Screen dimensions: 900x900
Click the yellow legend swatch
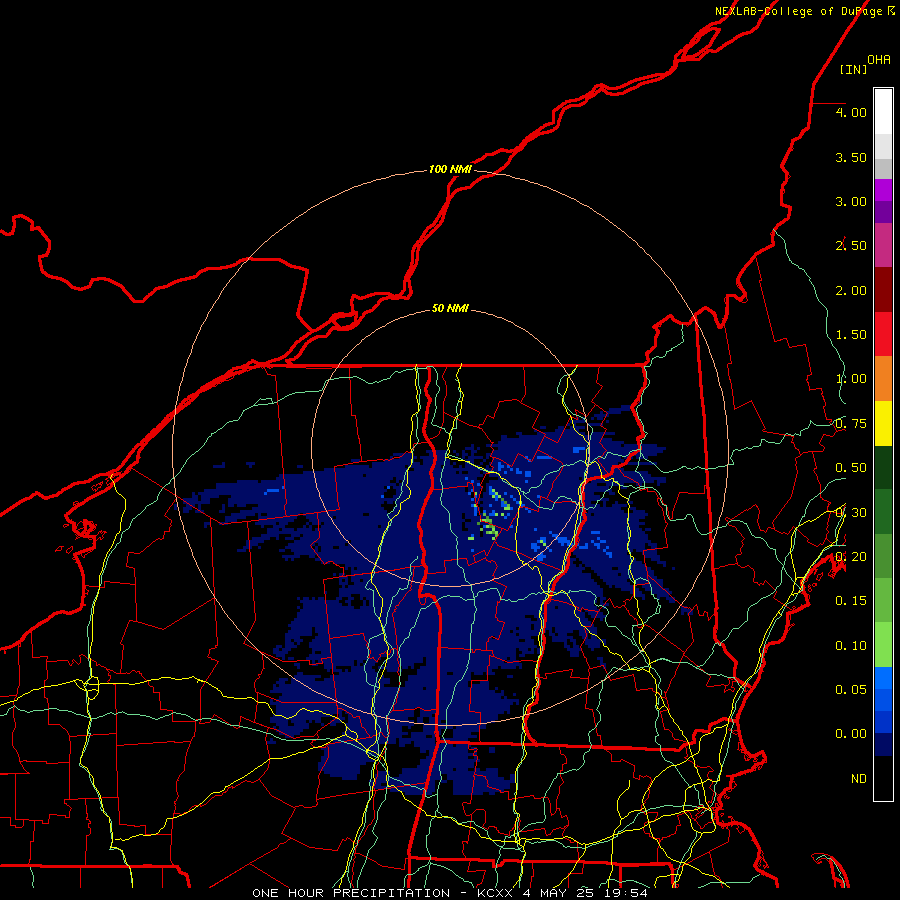[883, 423]
